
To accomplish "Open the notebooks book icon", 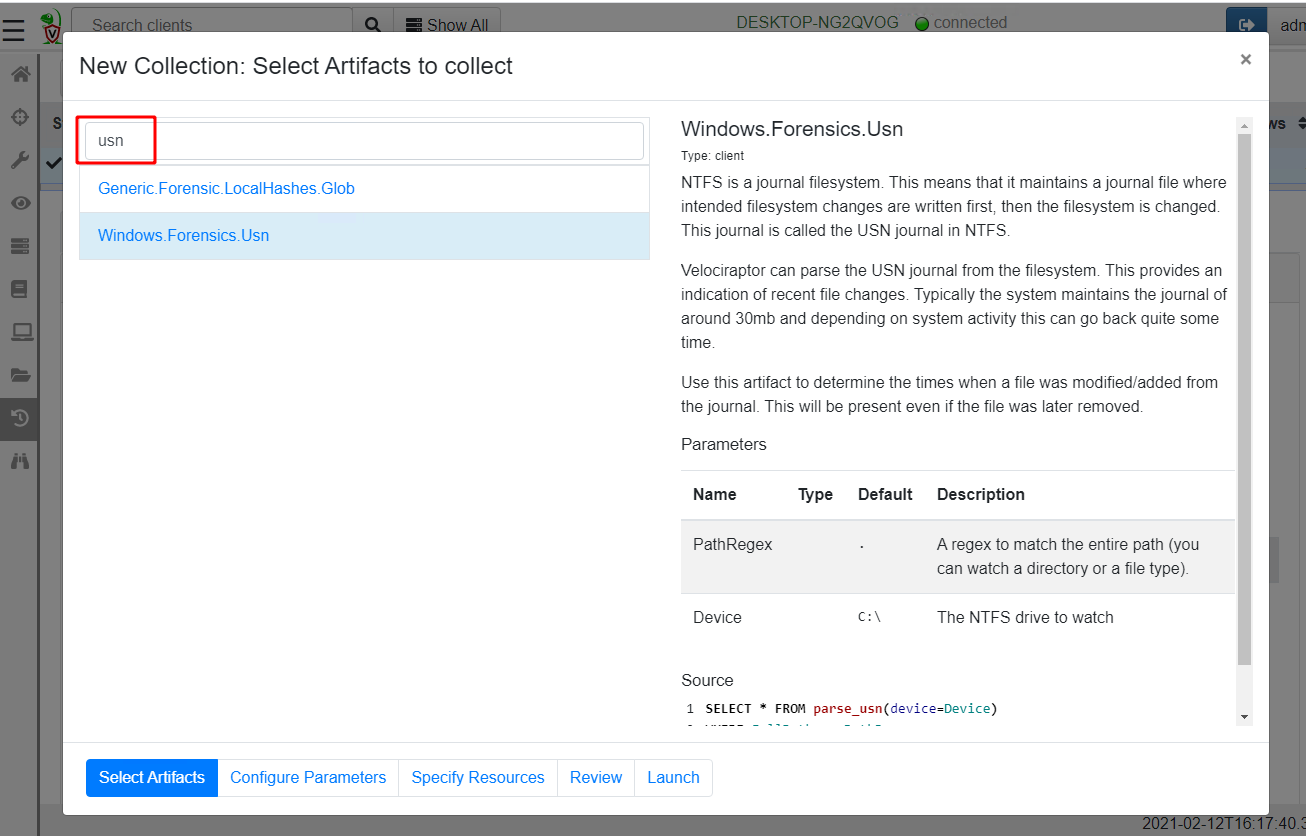I will pos(20,289).
